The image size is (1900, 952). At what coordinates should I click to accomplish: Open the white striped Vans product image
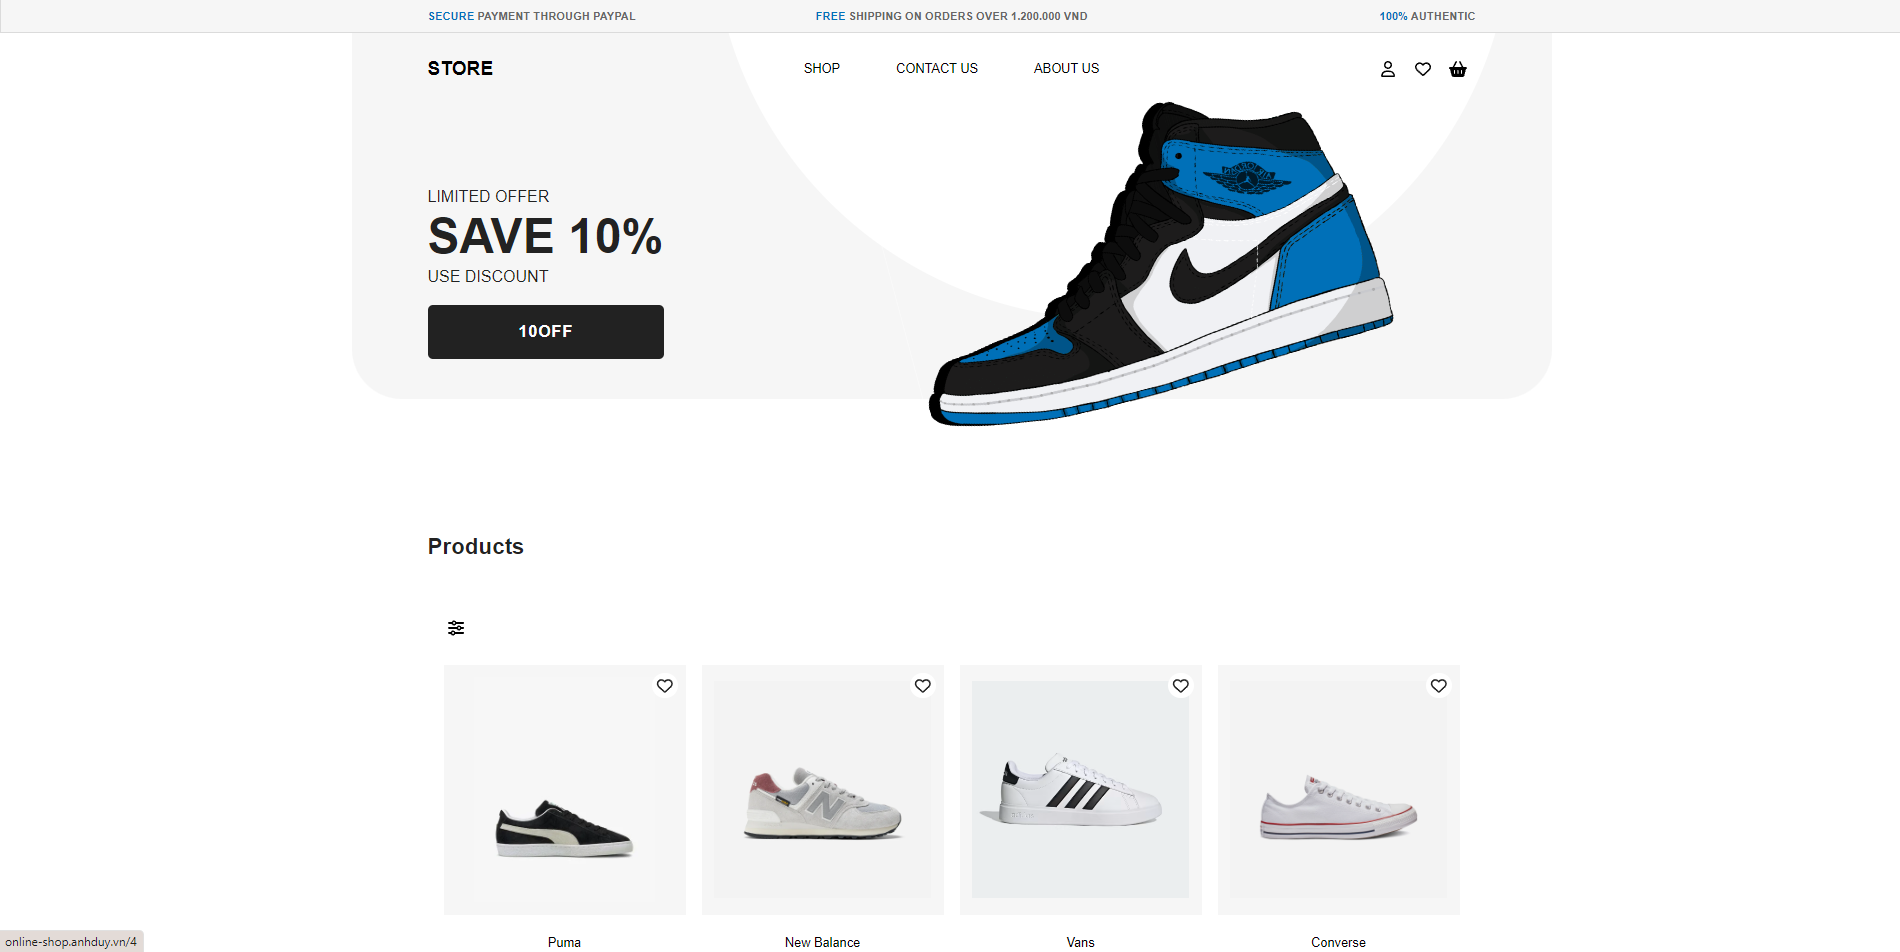coord(1081,790)
